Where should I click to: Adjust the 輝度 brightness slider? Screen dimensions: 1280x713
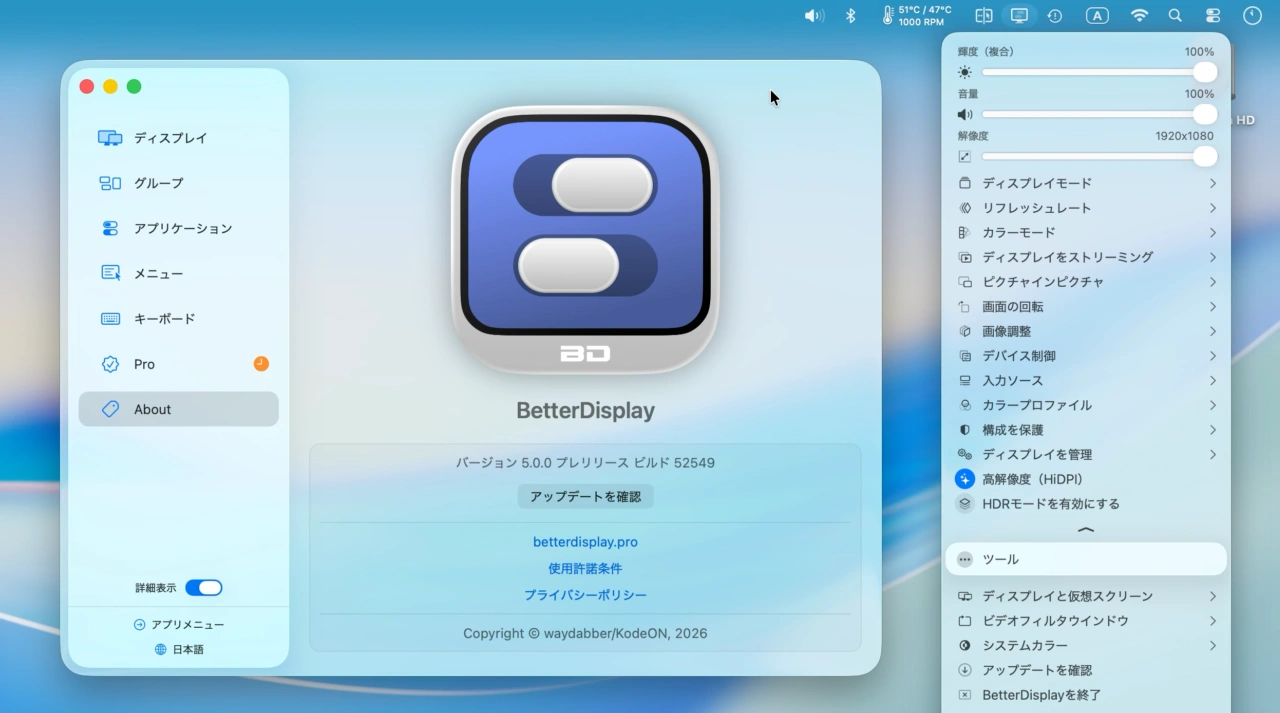click(x=1098, y=72)
